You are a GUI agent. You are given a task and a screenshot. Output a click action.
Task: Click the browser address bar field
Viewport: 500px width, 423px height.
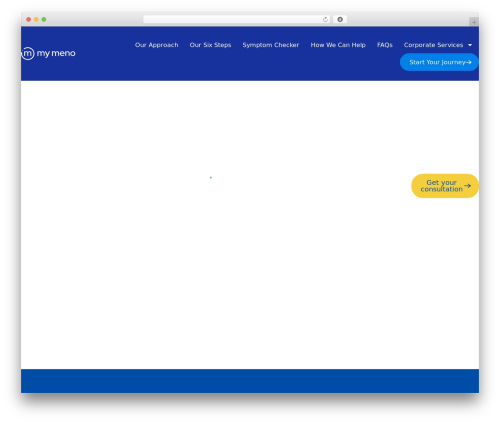point(237,20)
